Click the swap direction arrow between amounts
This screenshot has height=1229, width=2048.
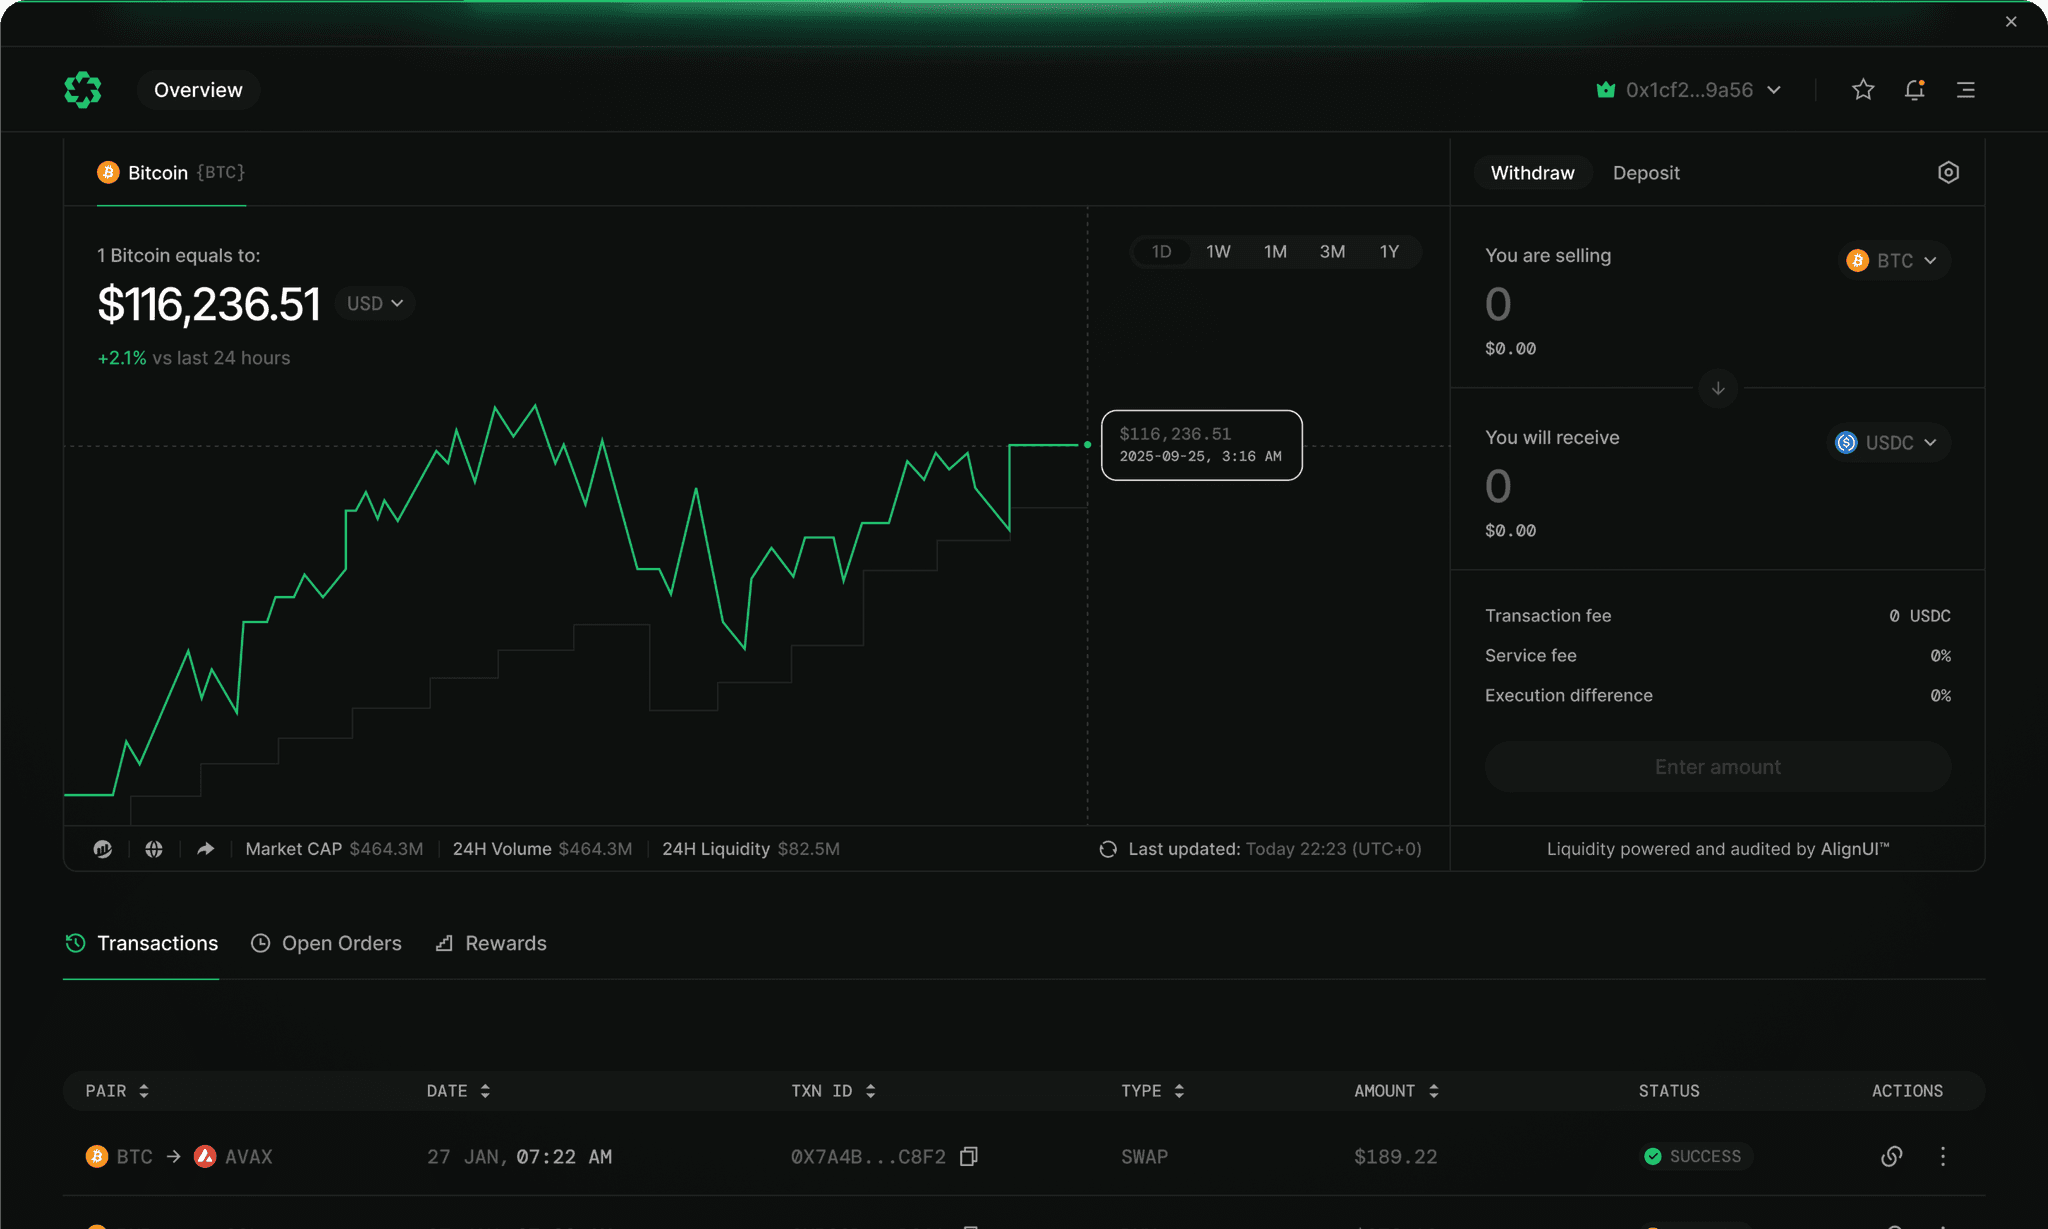coord(1717,389)
